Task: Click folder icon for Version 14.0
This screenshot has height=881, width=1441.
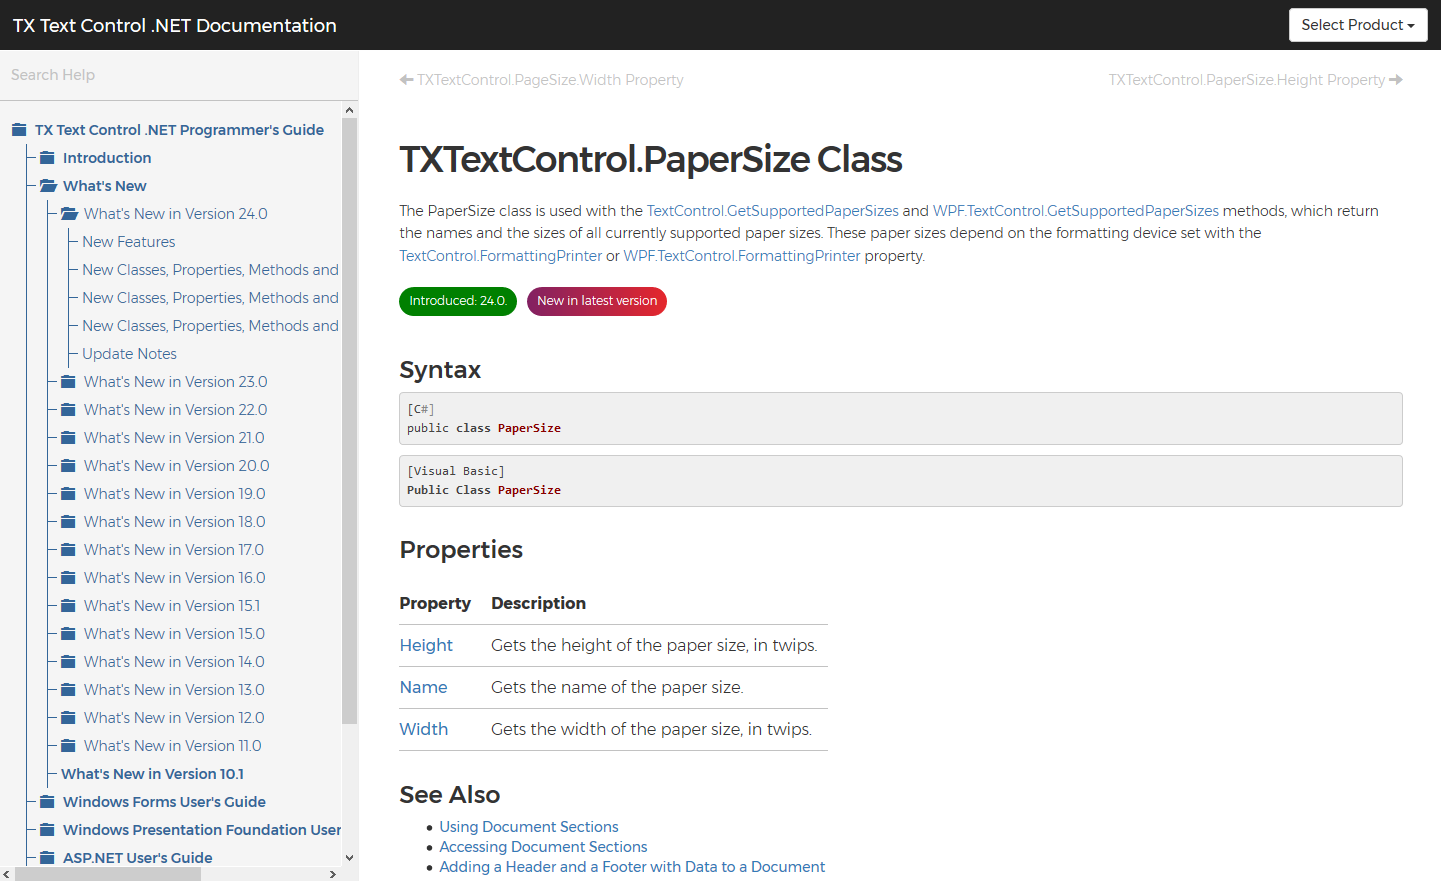Action: click(68, 662)
